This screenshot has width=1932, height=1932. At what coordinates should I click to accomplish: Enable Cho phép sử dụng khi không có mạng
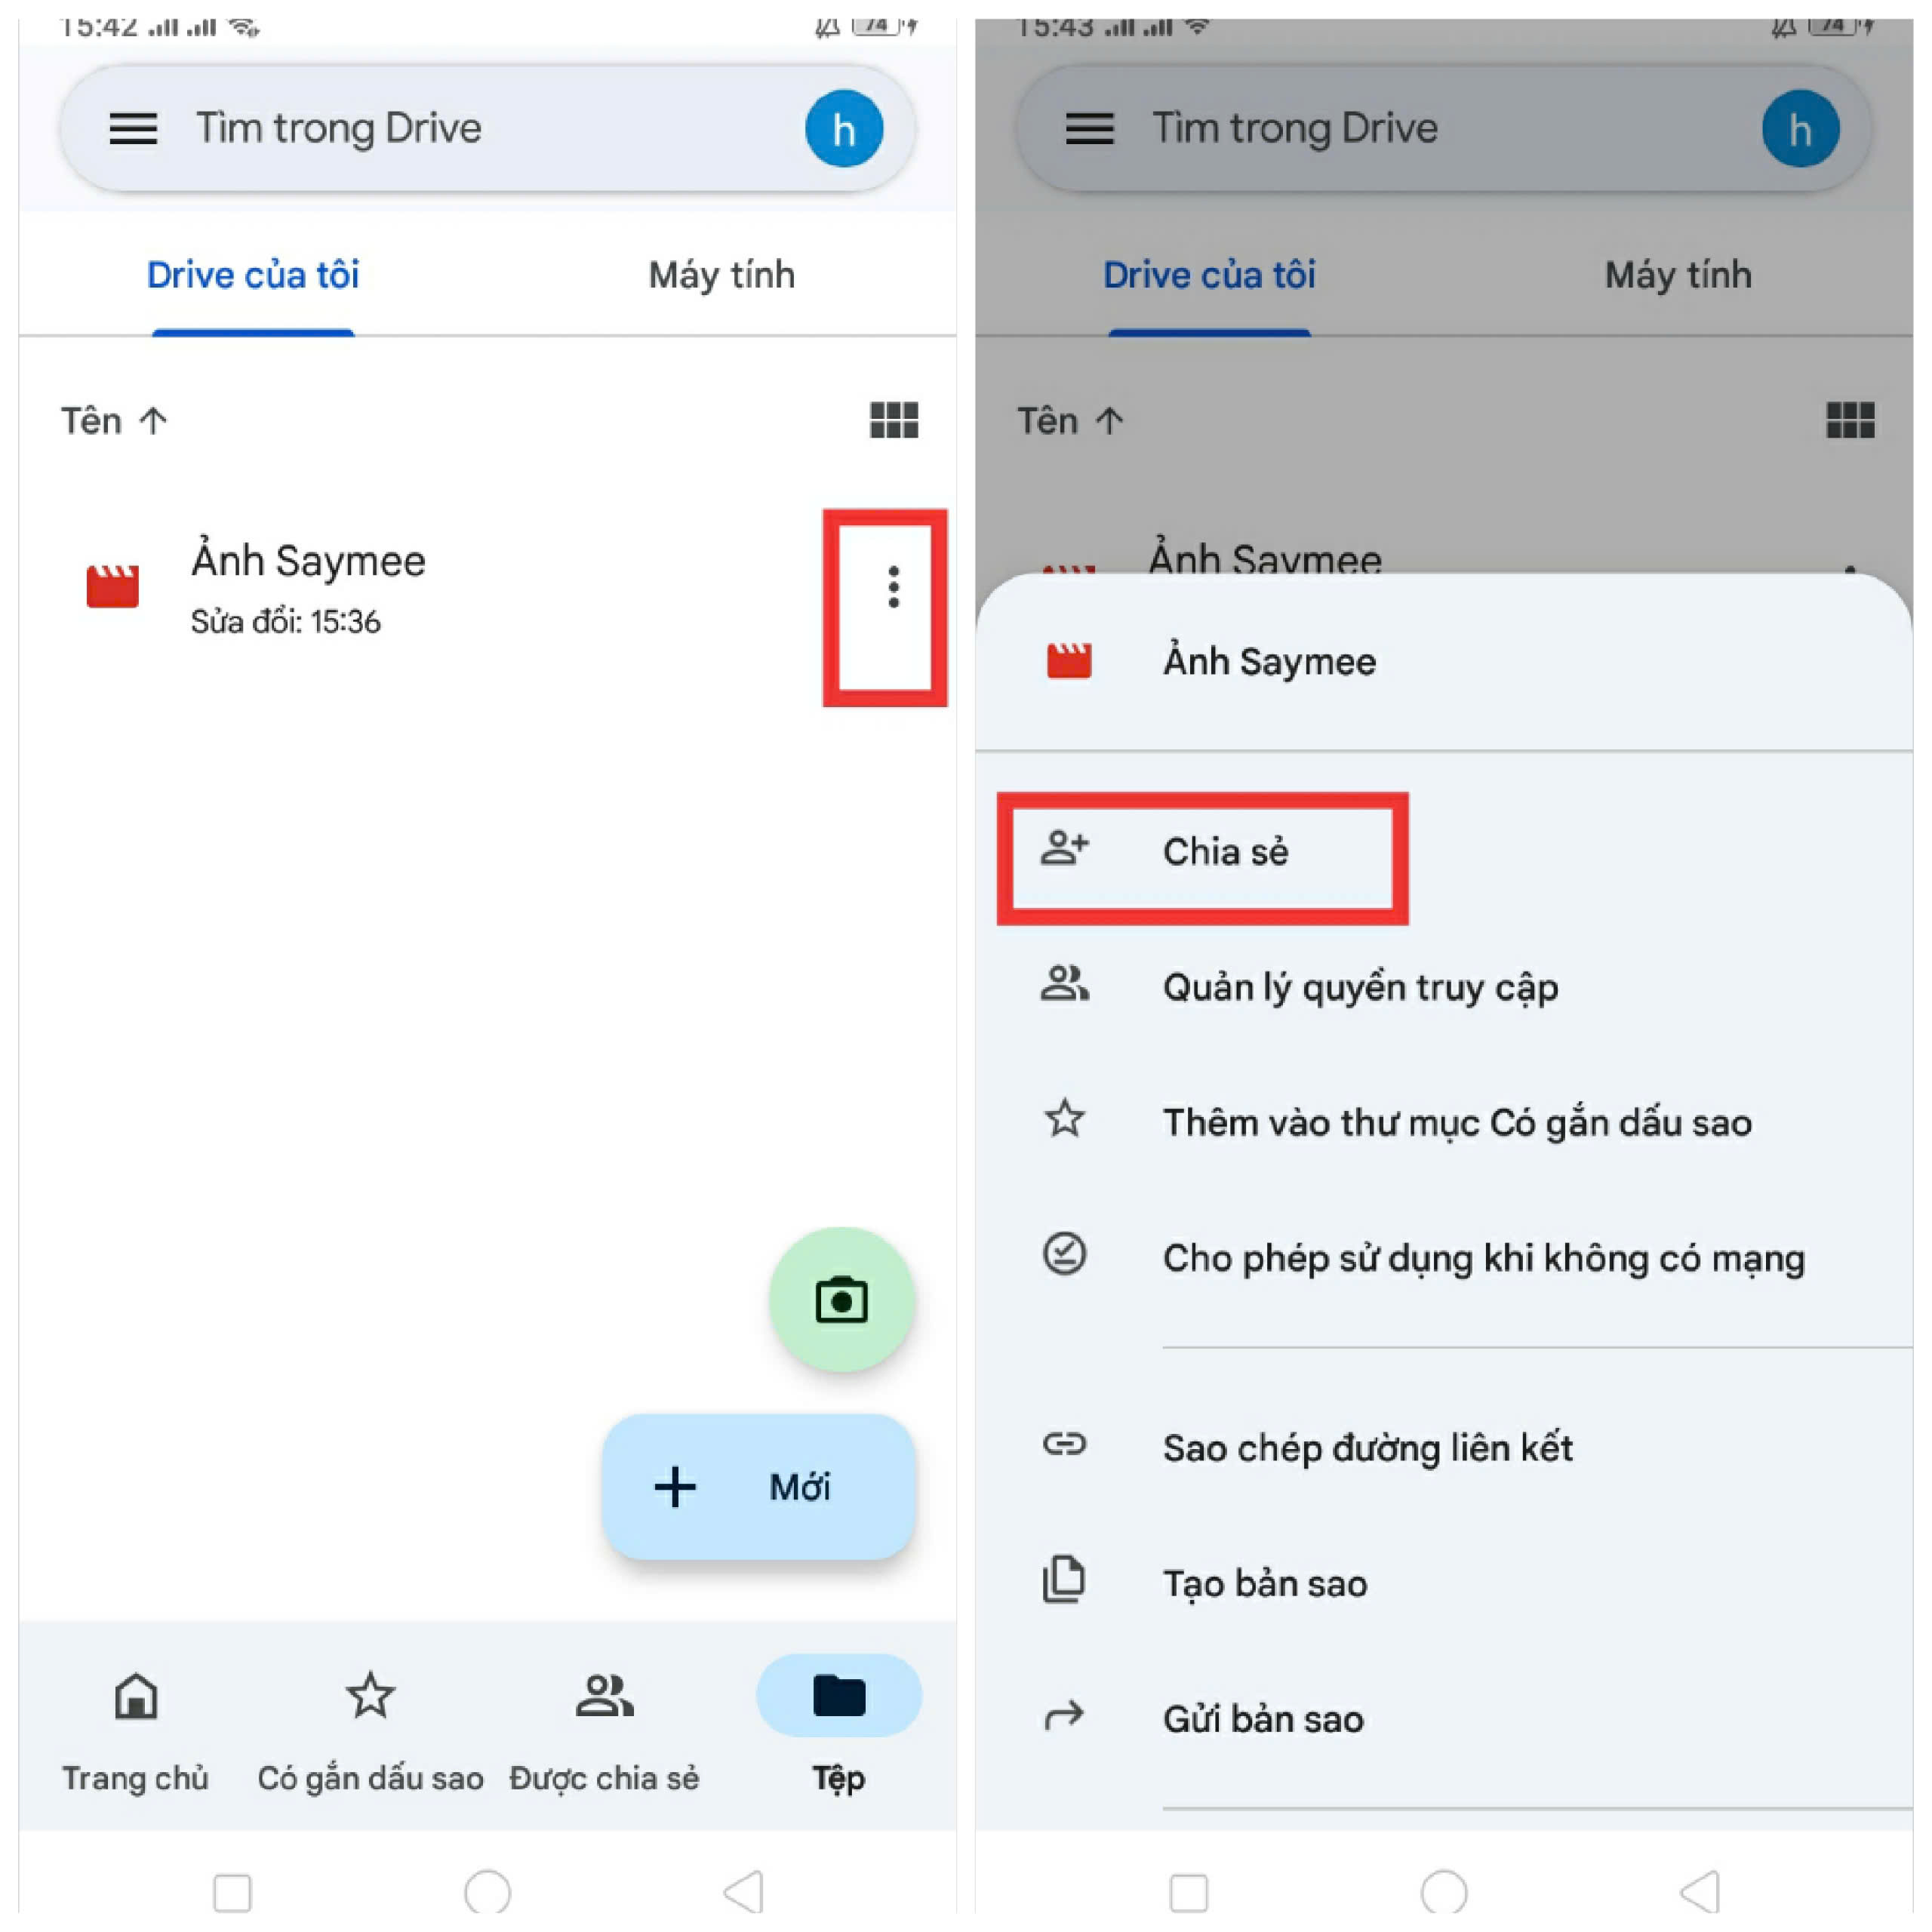click(1482, 1258)
